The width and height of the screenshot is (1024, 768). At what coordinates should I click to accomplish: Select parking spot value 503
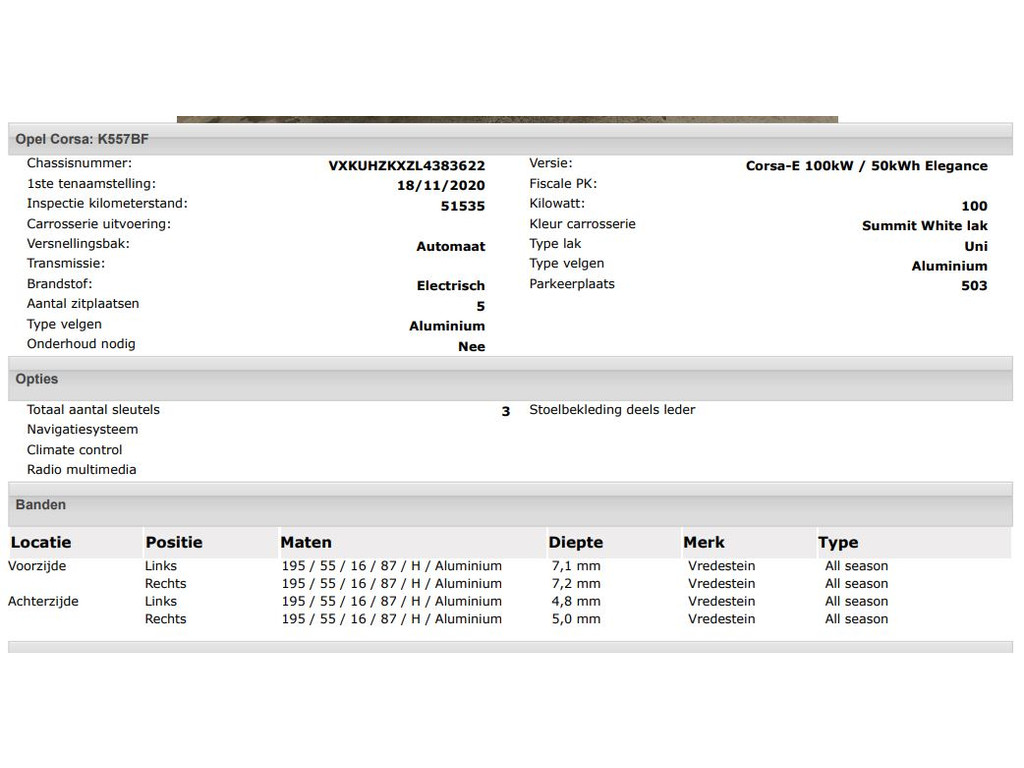pos(974,286)
